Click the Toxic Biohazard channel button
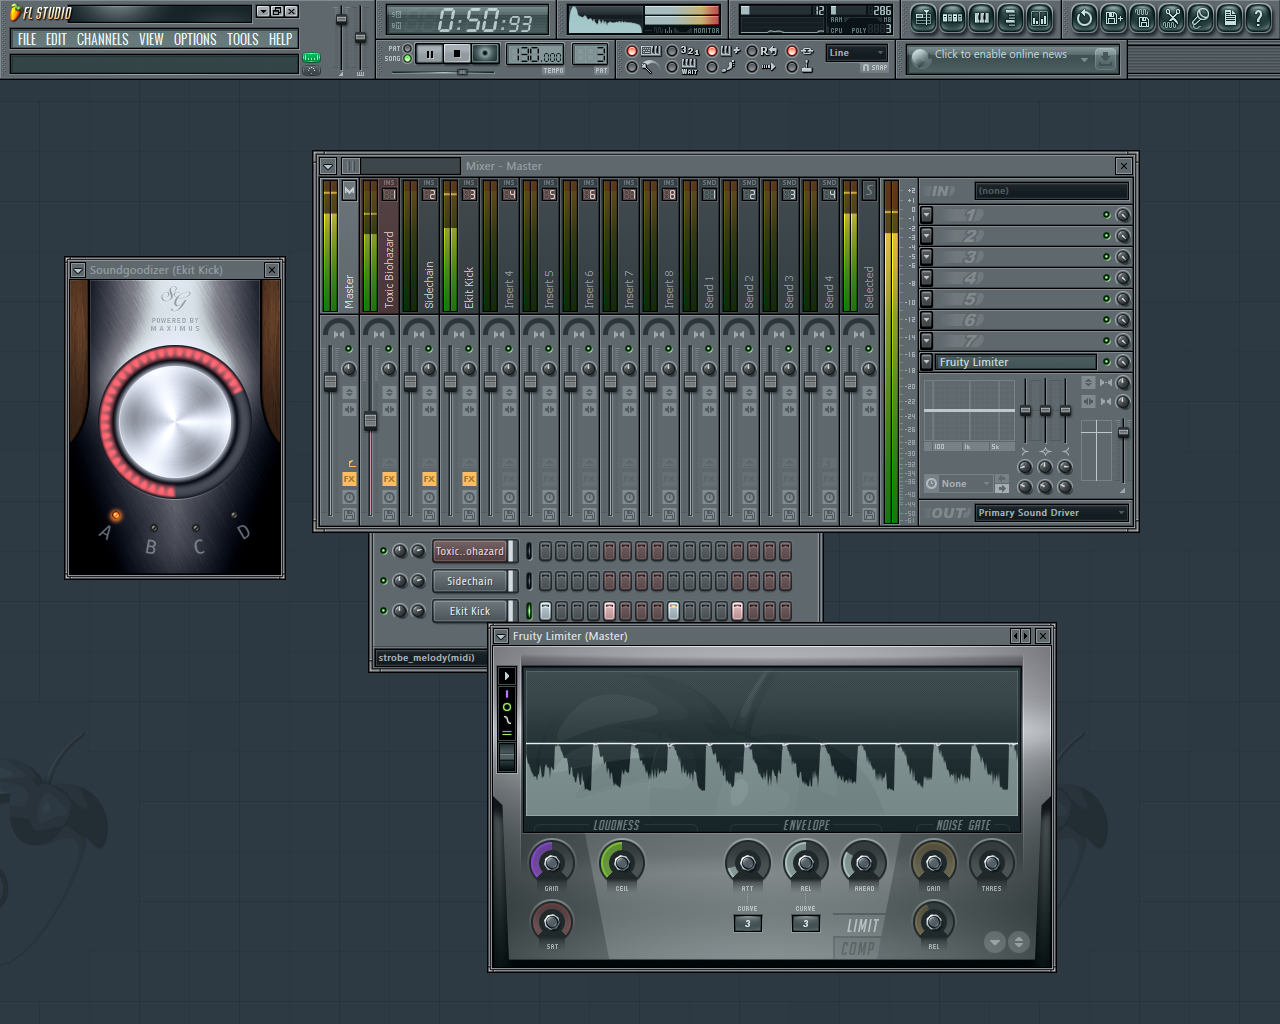 470,551
